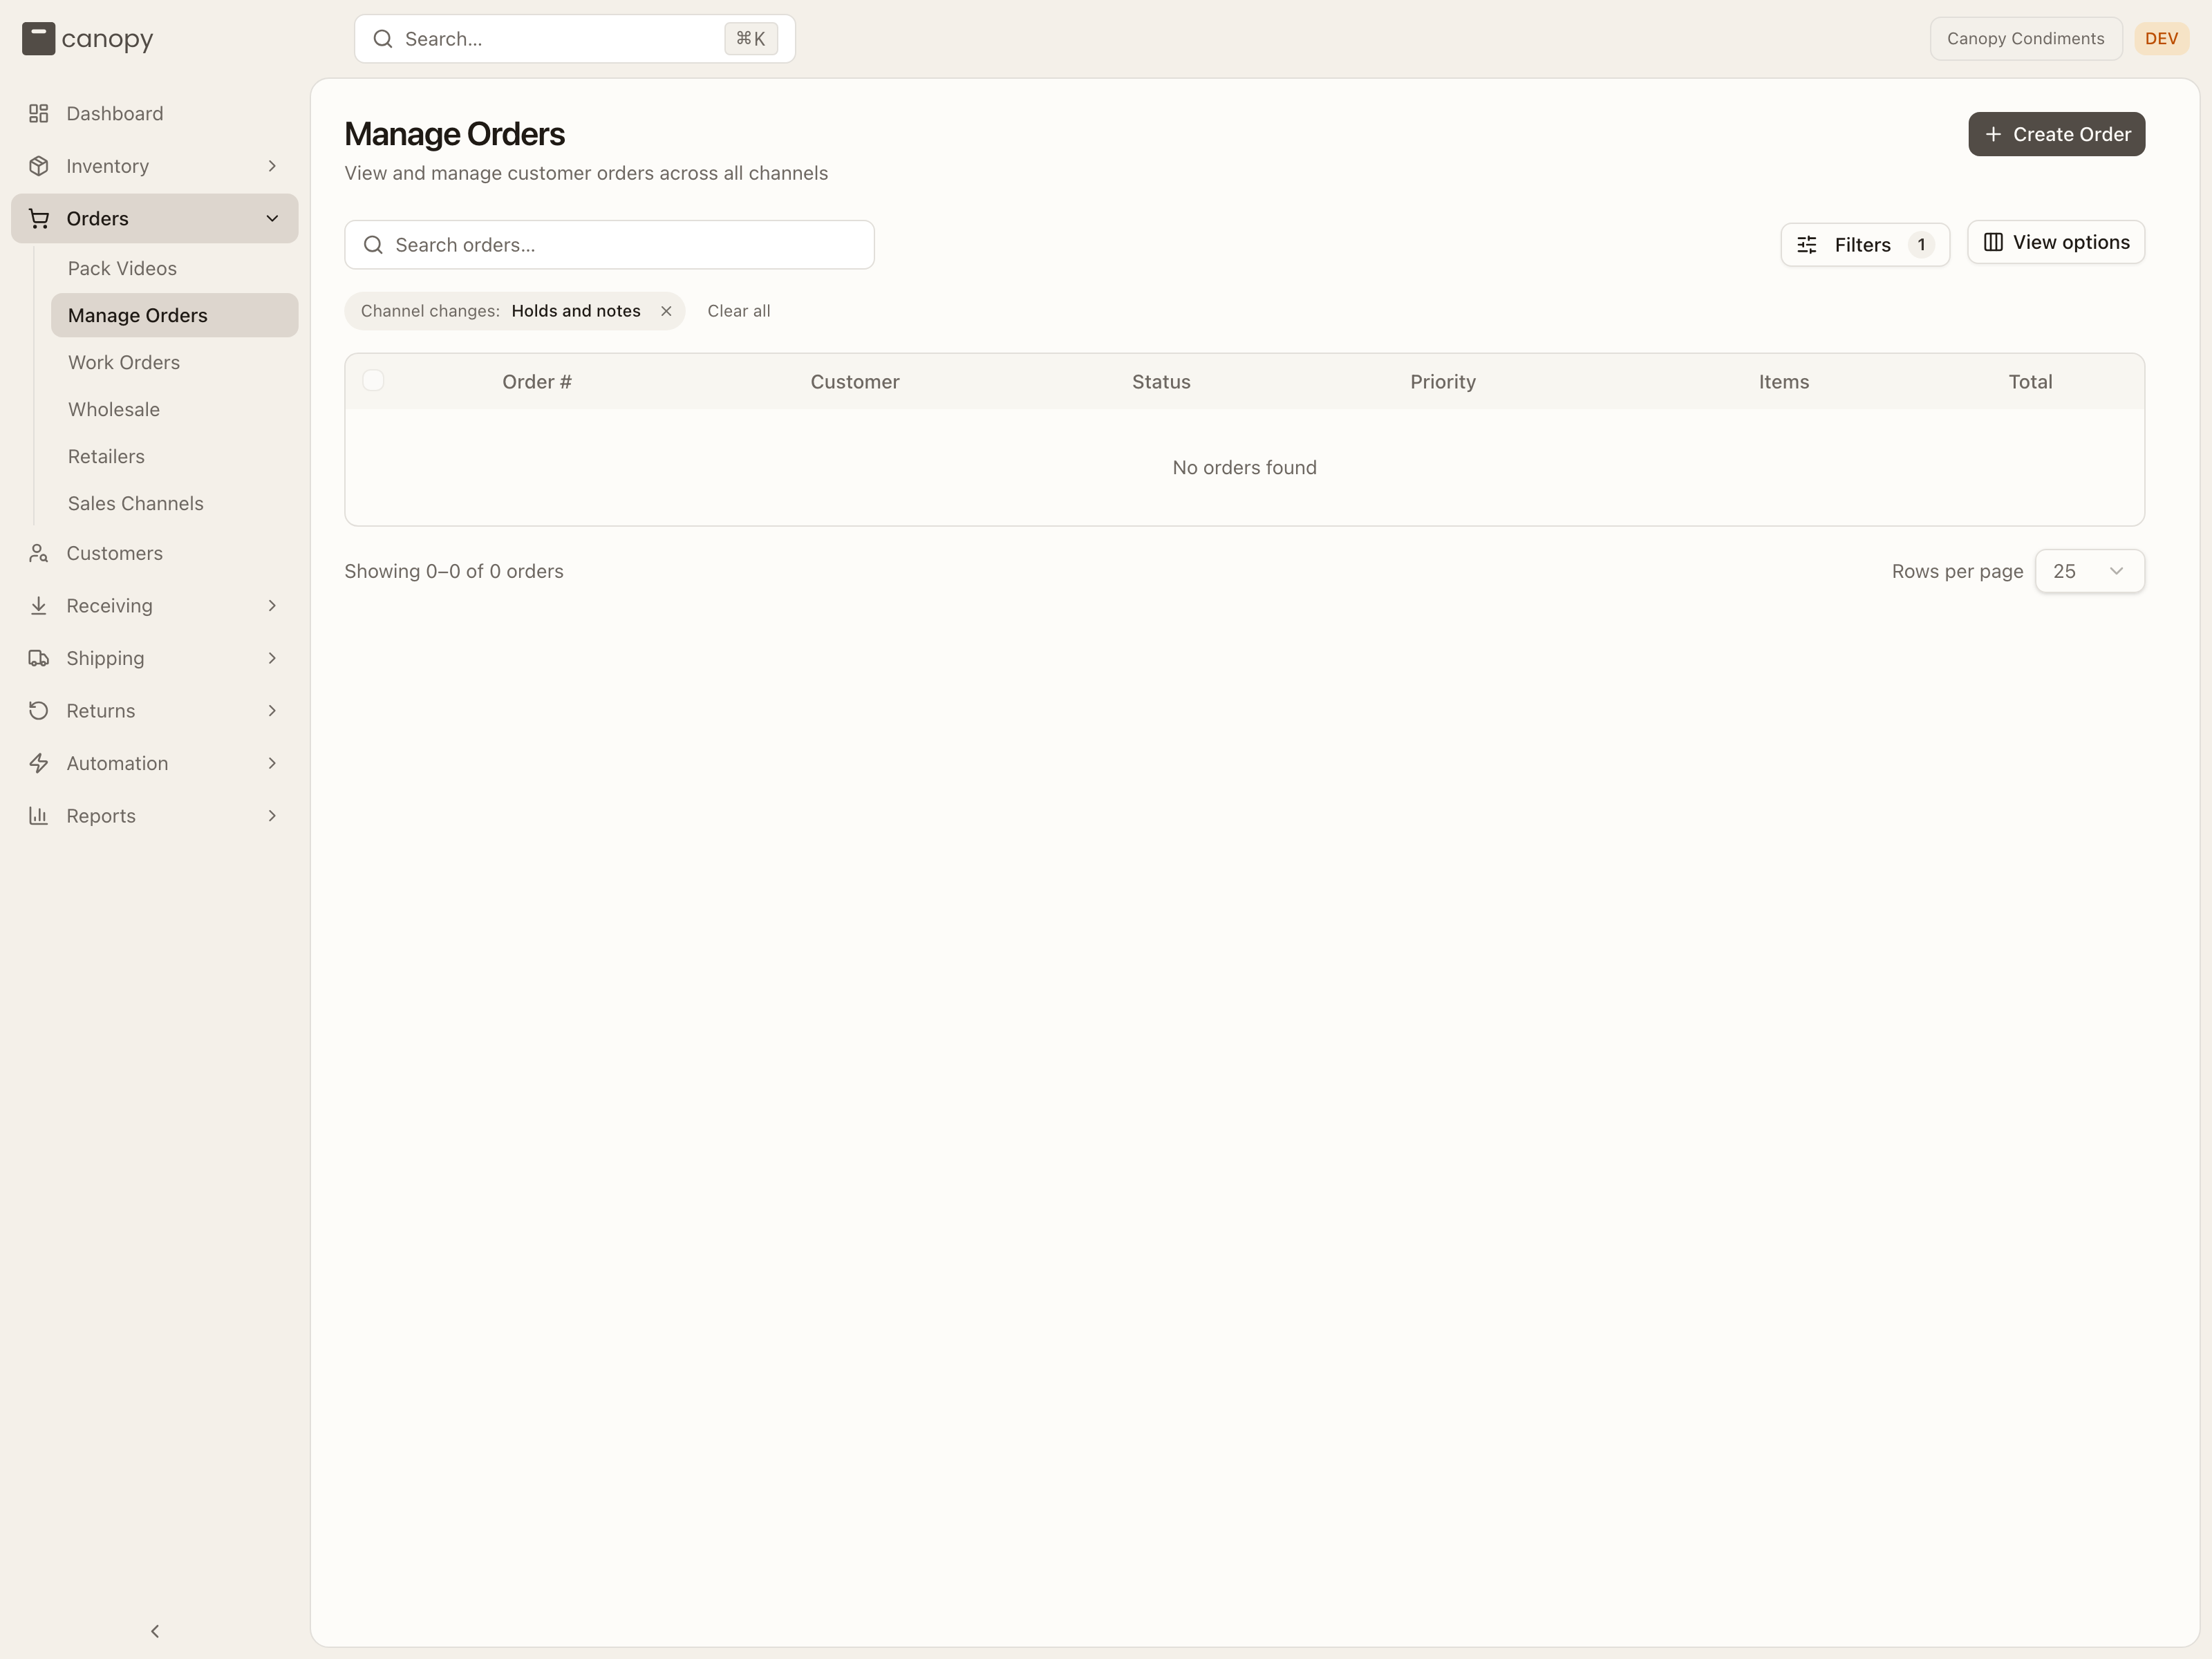Click the Reports bar chart icon

click(39, 816)
